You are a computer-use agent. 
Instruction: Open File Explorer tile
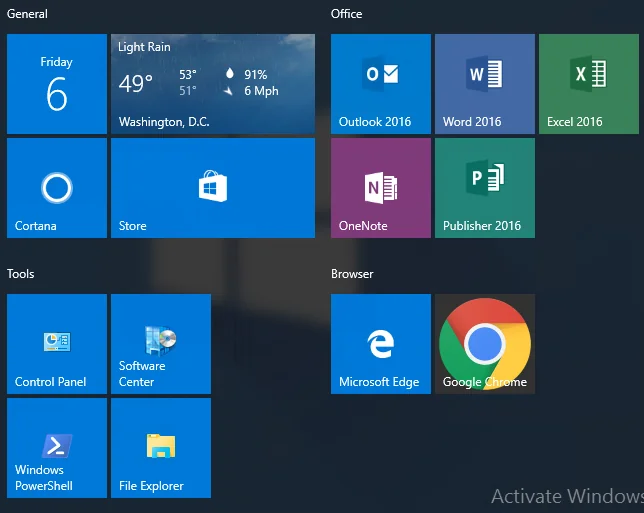pos(161,448)
